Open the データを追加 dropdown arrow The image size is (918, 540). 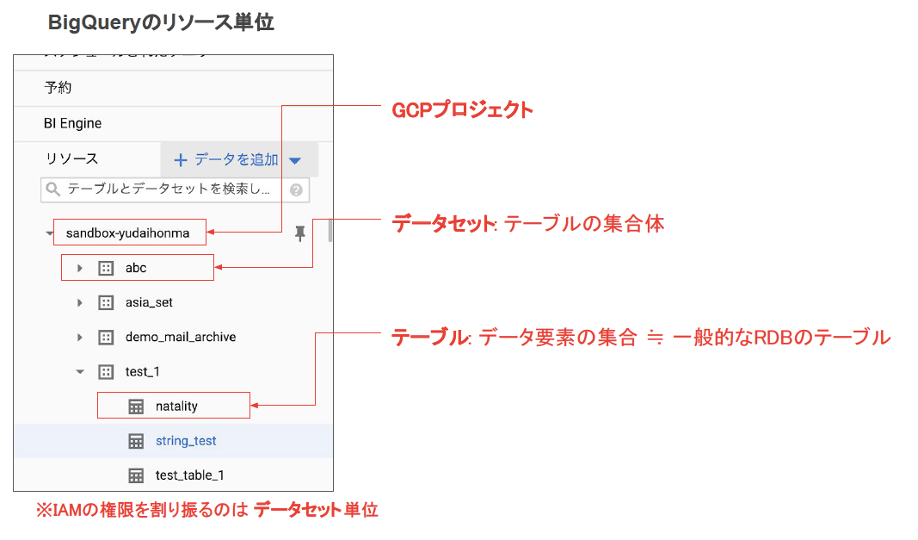pos(295,160)
